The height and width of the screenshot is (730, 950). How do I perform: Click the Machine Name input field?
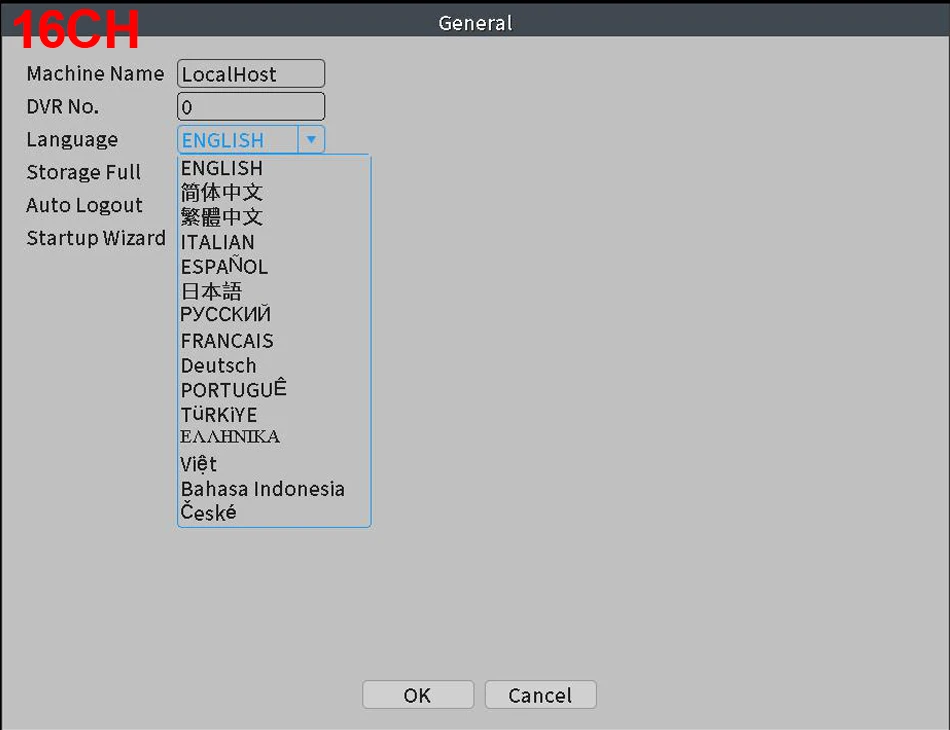point(251,74)
